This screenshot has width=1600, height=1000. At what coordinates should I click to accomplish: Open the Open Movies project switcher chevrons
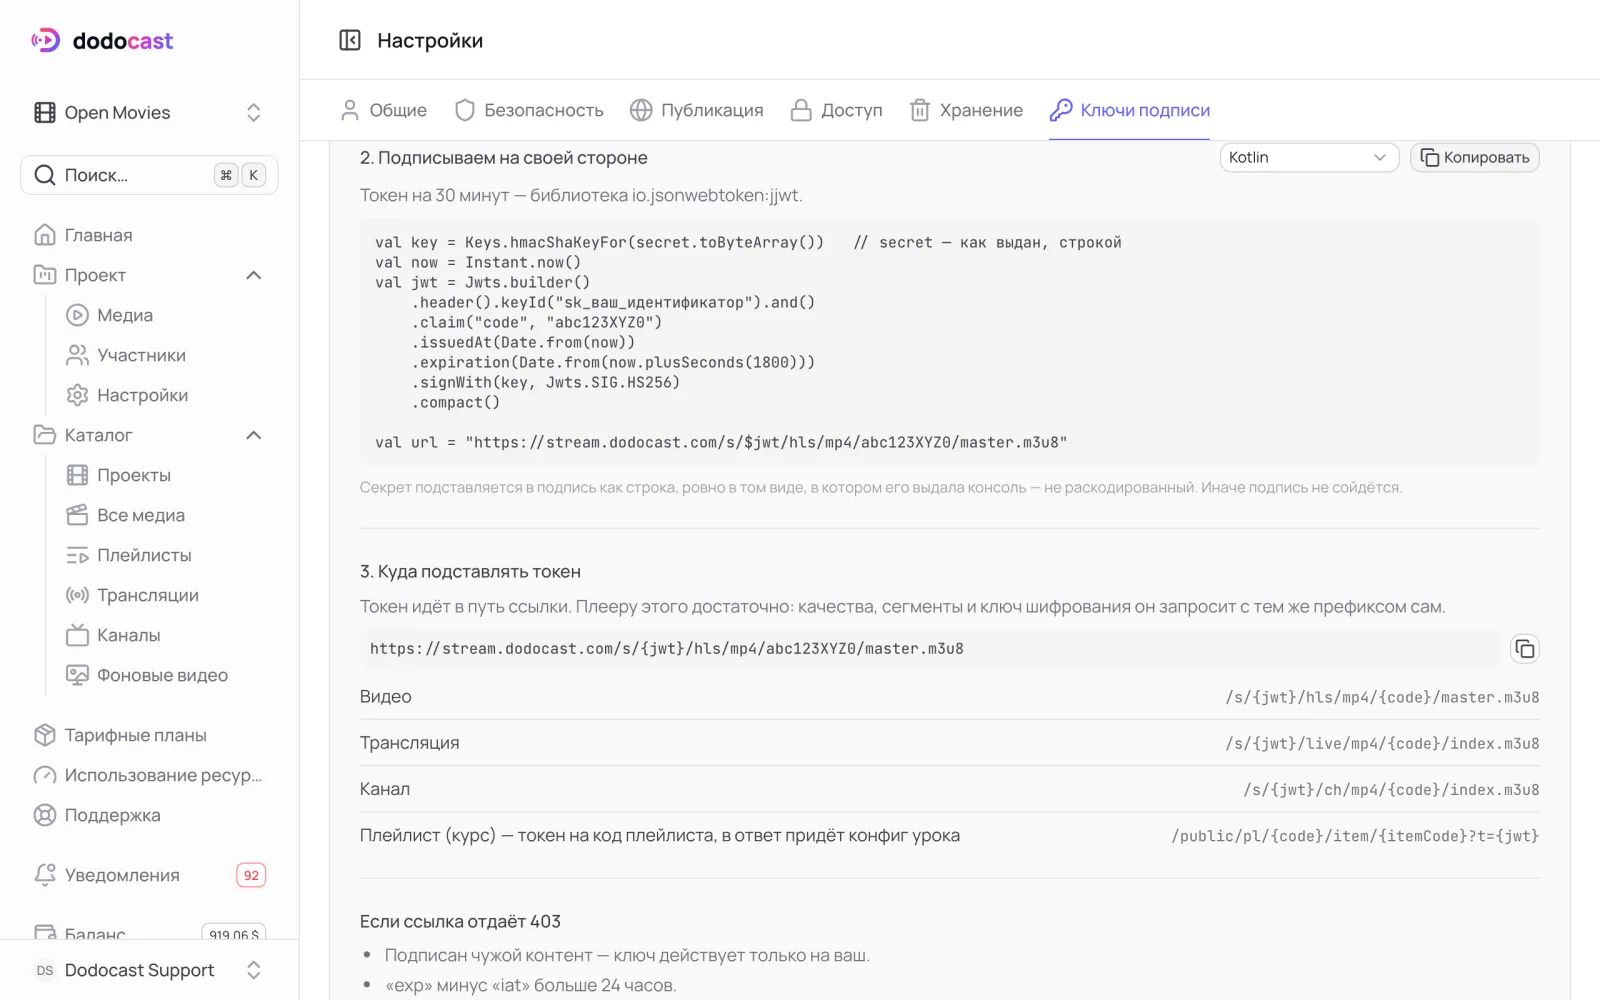254,112
